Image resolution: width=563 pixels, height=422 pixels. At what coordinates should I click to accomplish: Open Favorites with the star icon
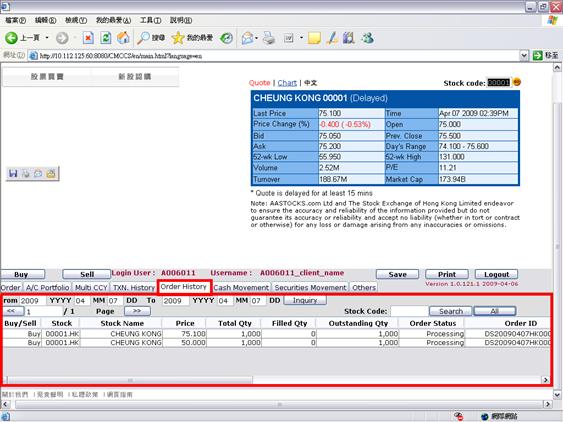coord(192,38)
